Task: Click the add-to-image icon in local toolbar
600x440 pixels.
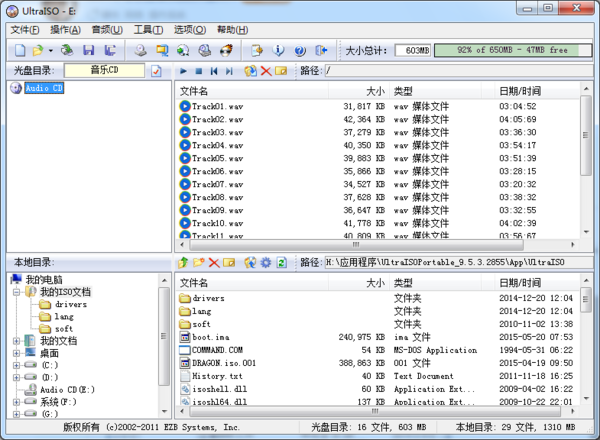Action: [x=250, y=262]
